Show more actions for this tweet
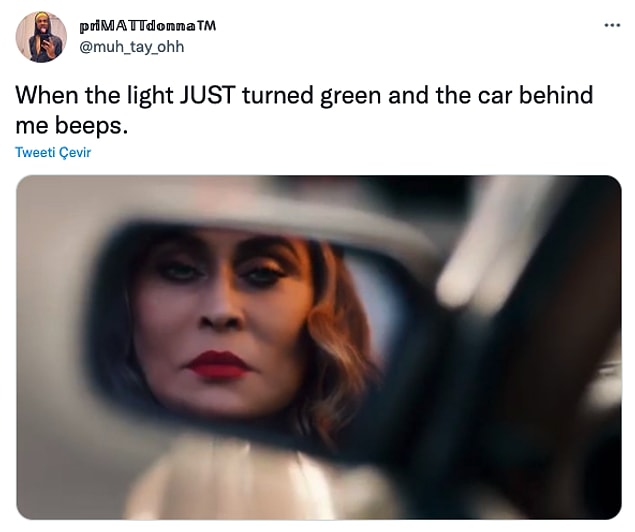Viewport: 635px width, 532px height. [x=612, y=26]
